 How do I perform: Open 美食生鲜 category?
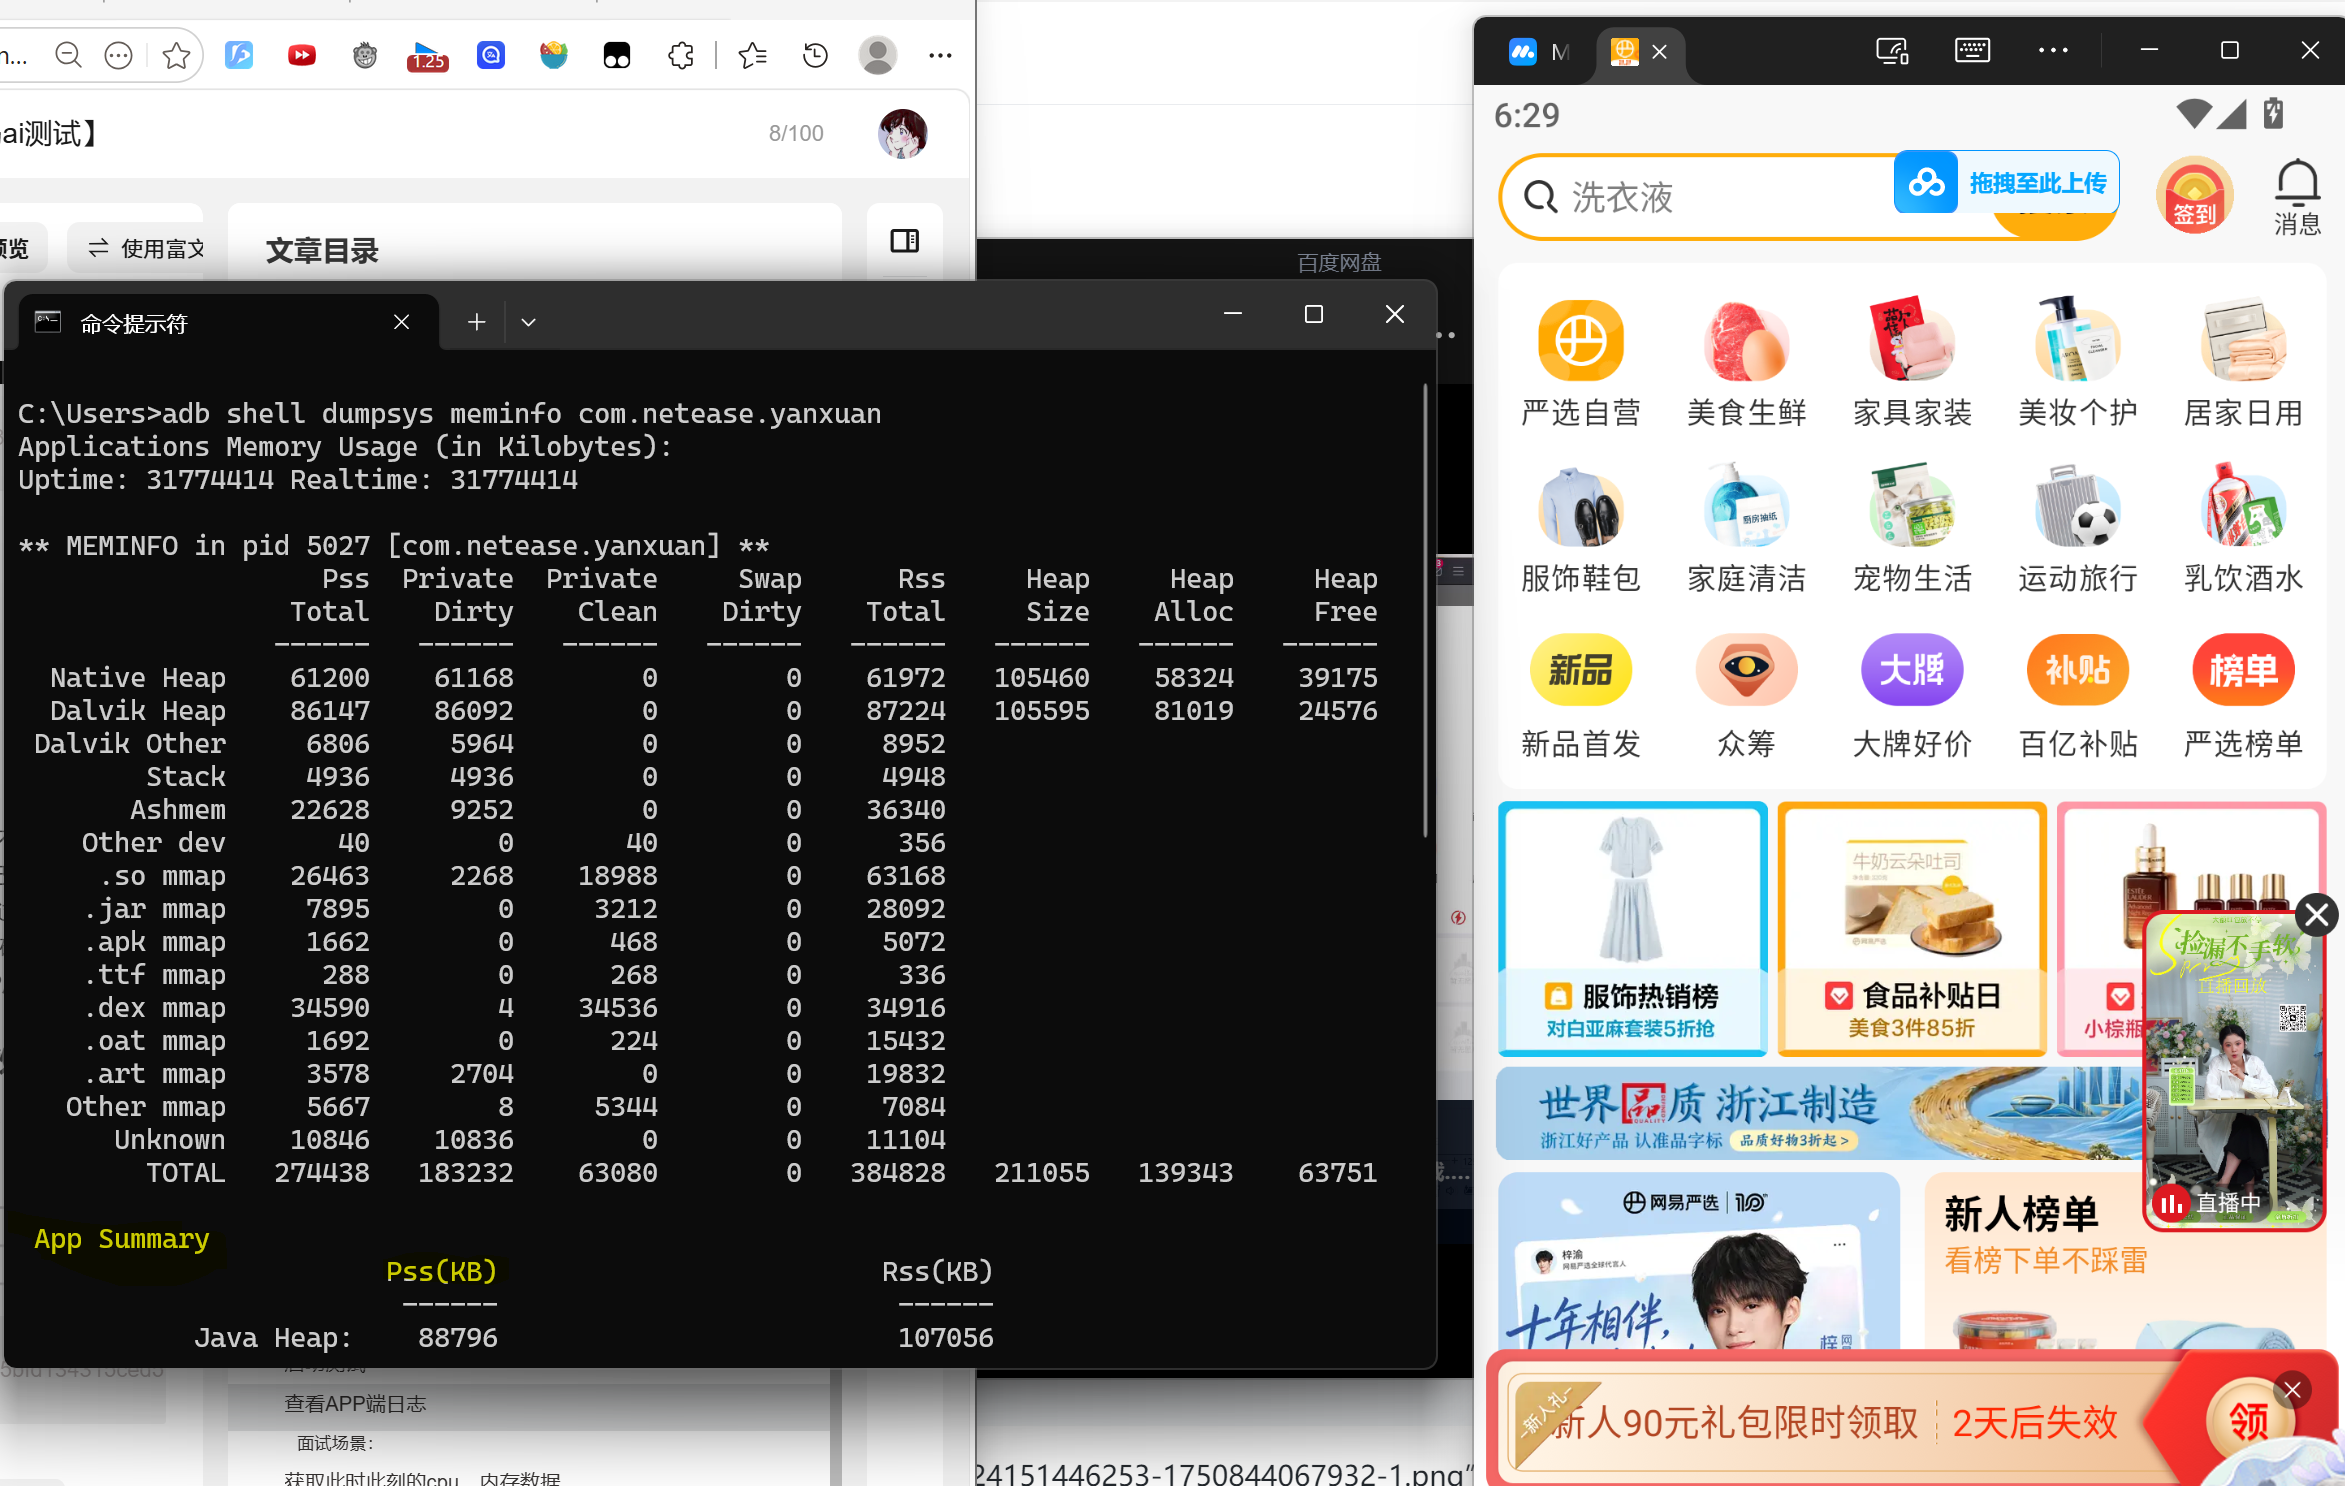coord(1746,364)
